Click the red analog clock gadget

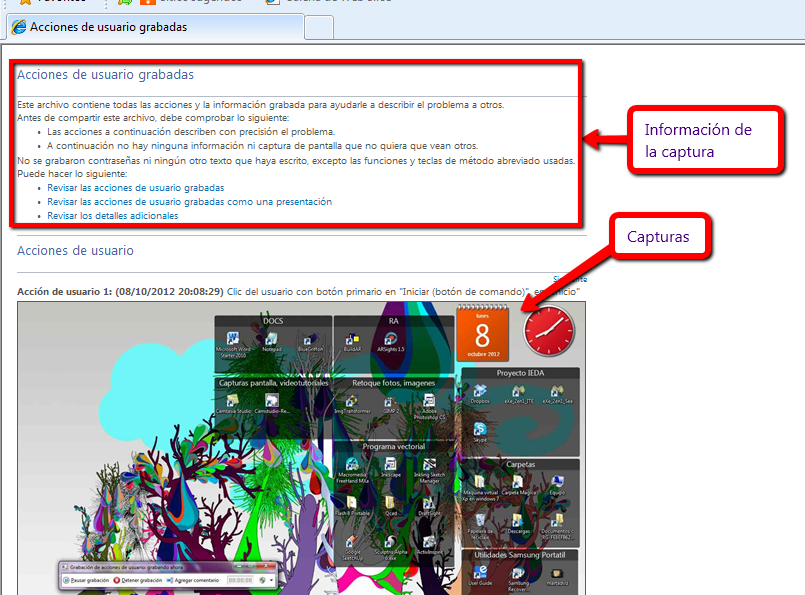pyautogui.click(x=549, y=331)
